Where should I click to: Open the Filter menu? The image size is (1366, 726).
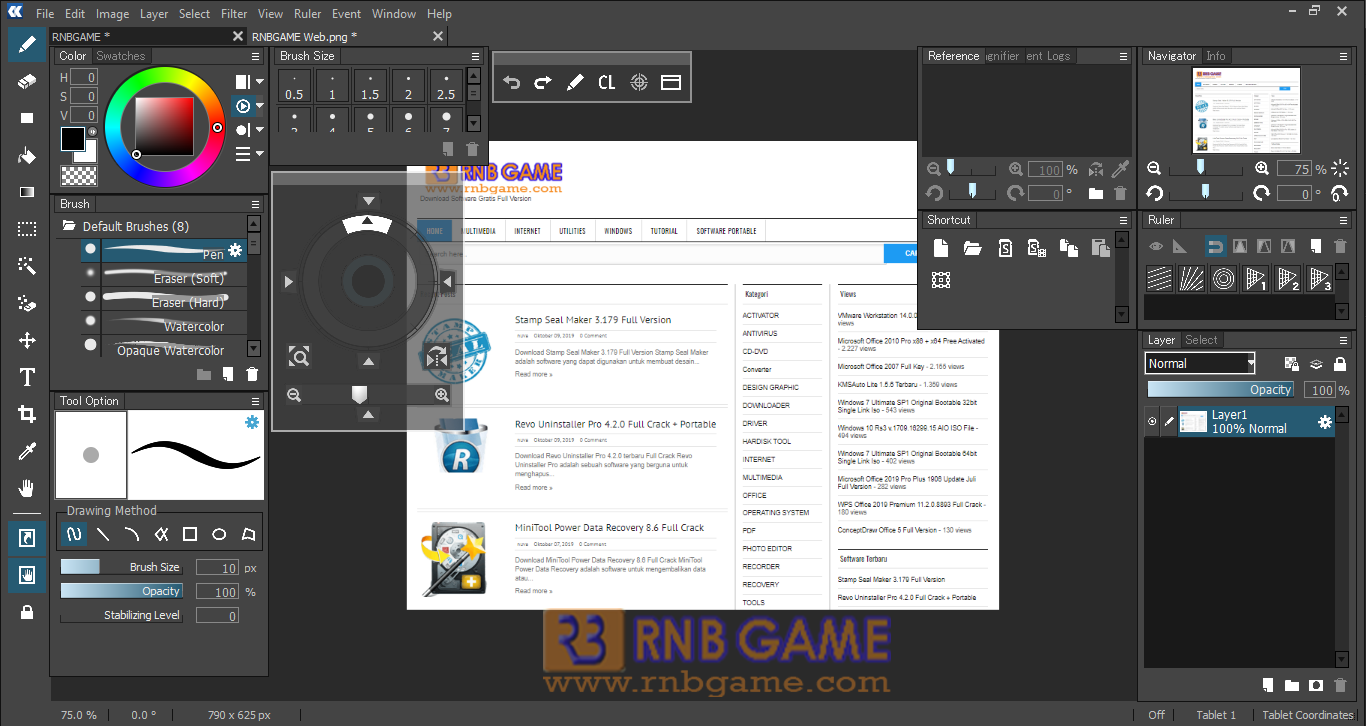(234, 14)
